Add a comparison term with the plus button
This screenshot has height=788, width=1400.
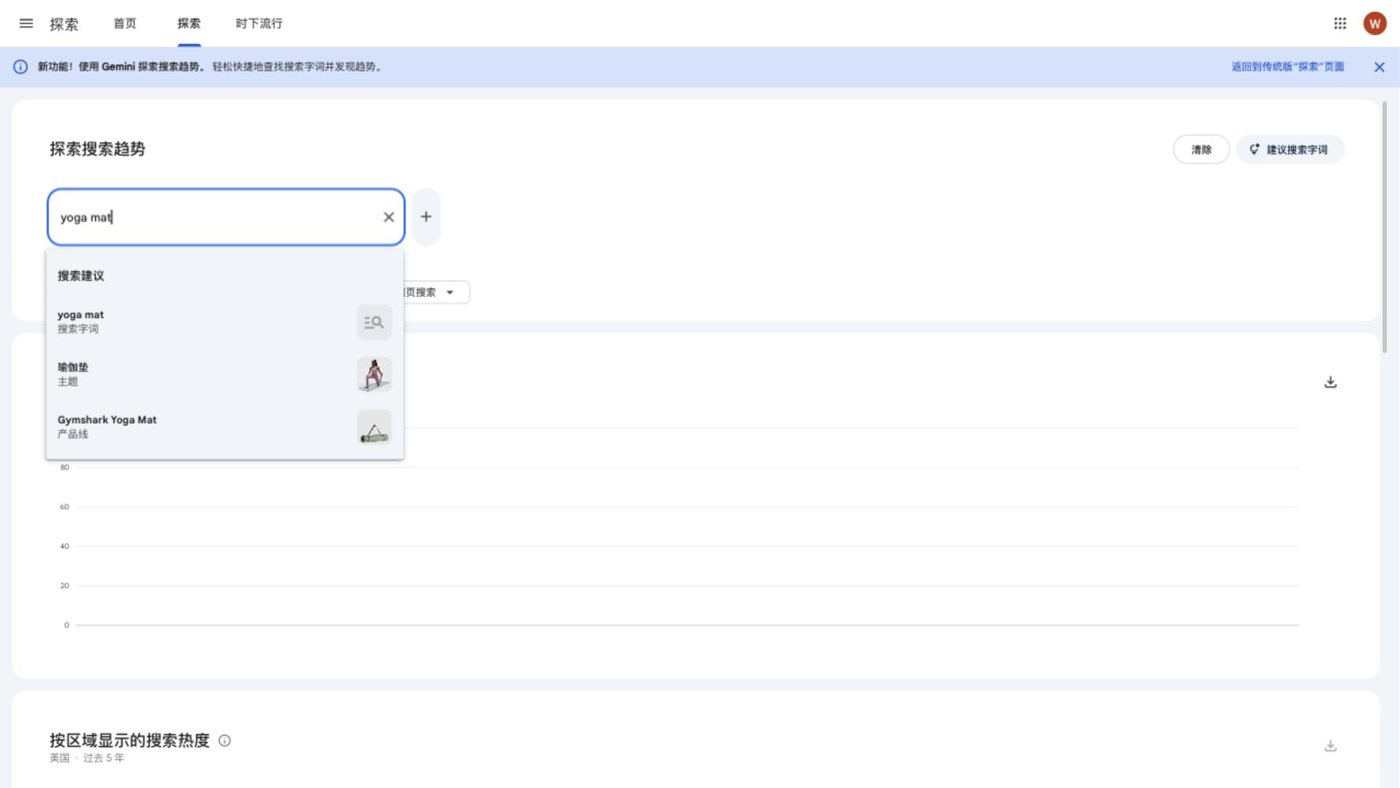[426, 217]
